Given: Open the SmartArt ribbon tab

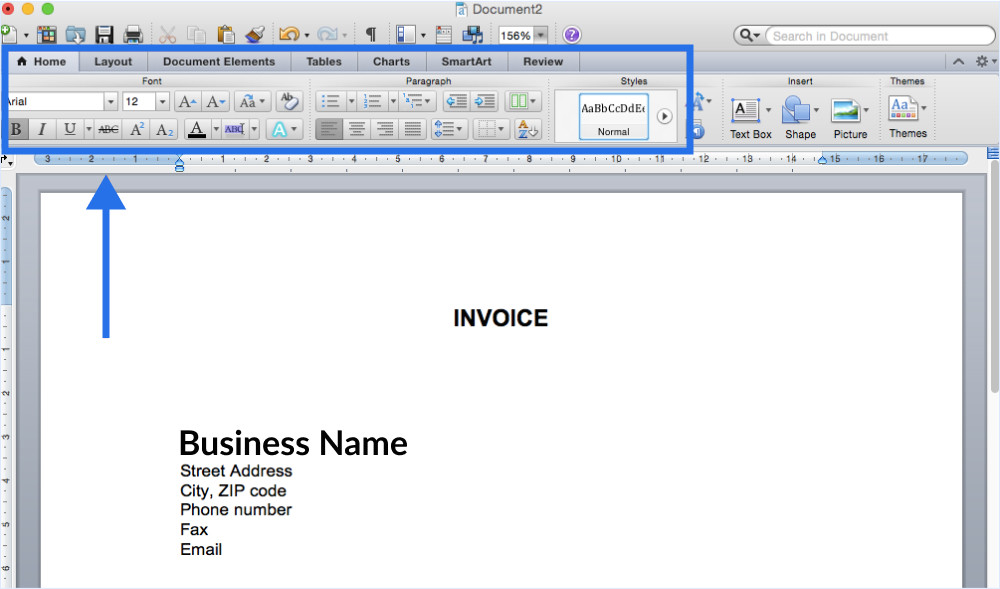Looking at the screenshot, I should [x=465, y=61].
